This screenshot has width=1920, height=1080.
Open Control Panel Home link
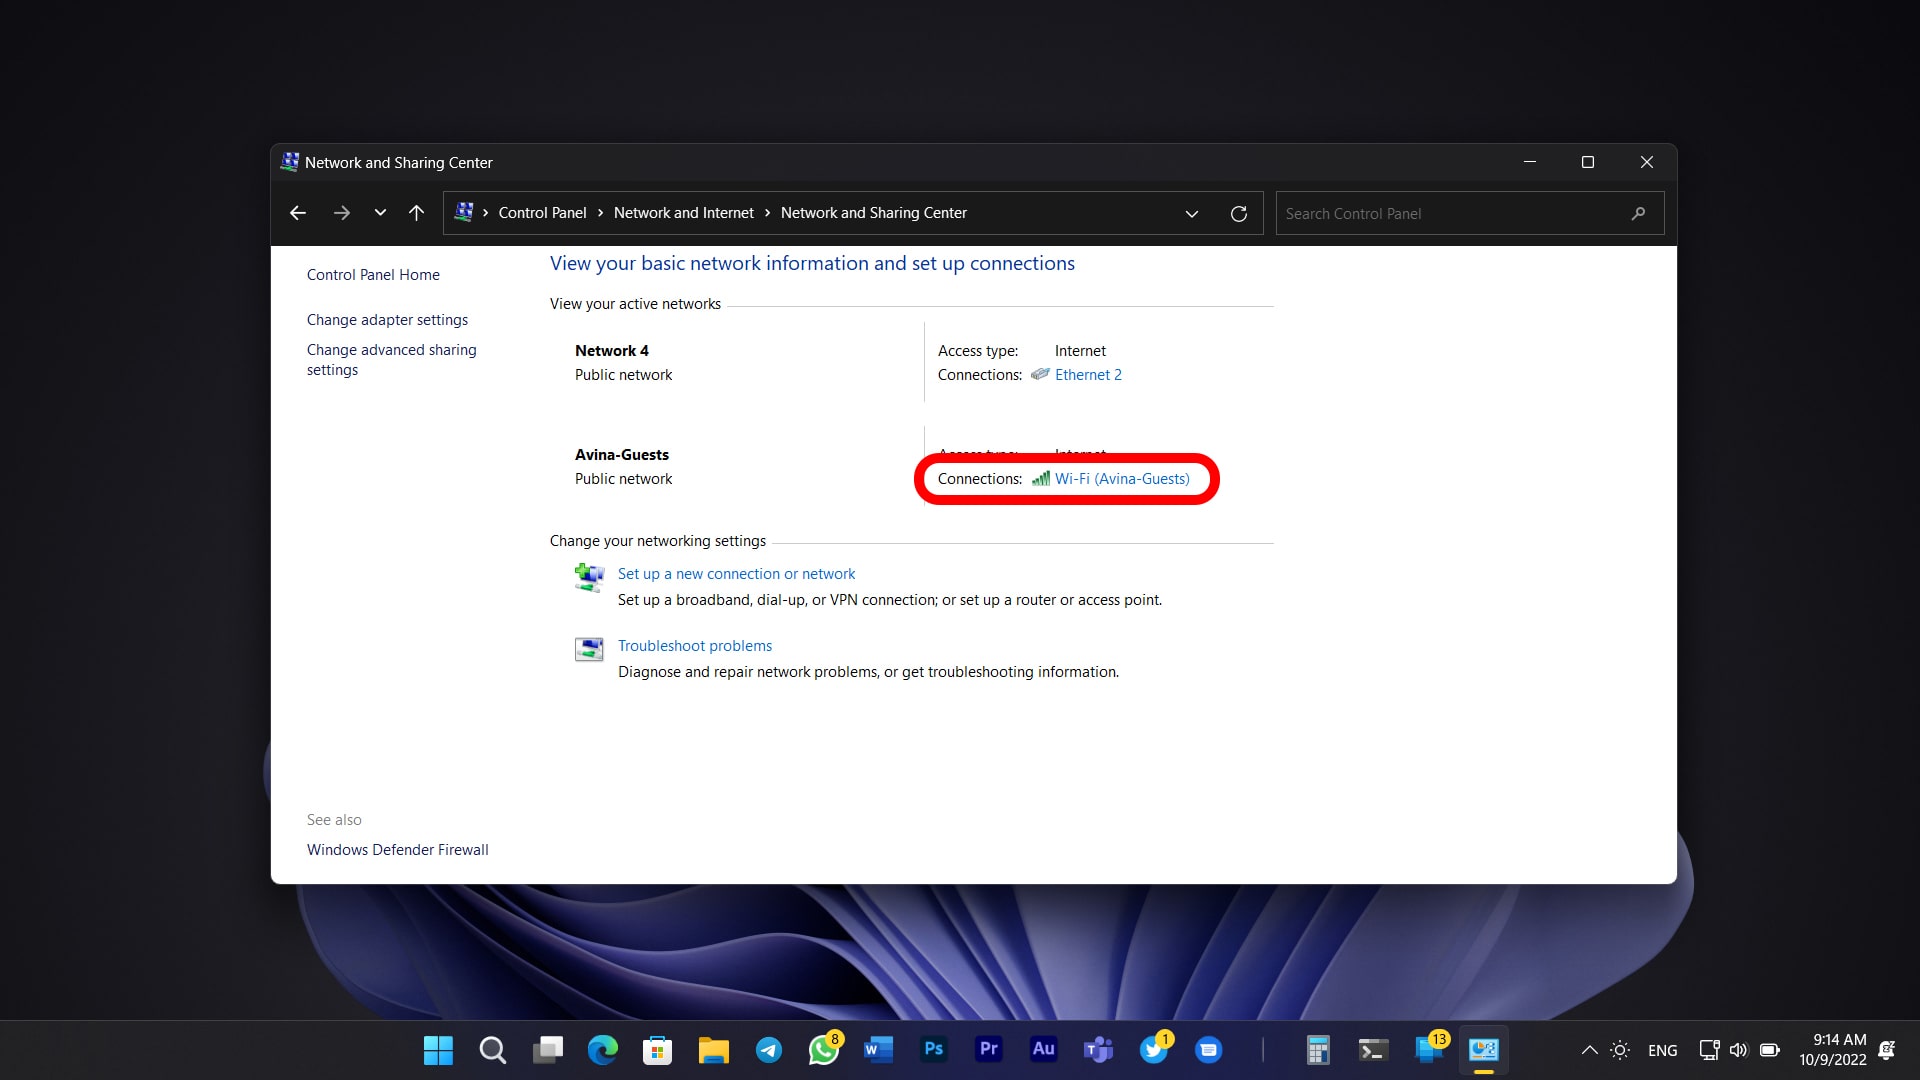tap(373, 275)
